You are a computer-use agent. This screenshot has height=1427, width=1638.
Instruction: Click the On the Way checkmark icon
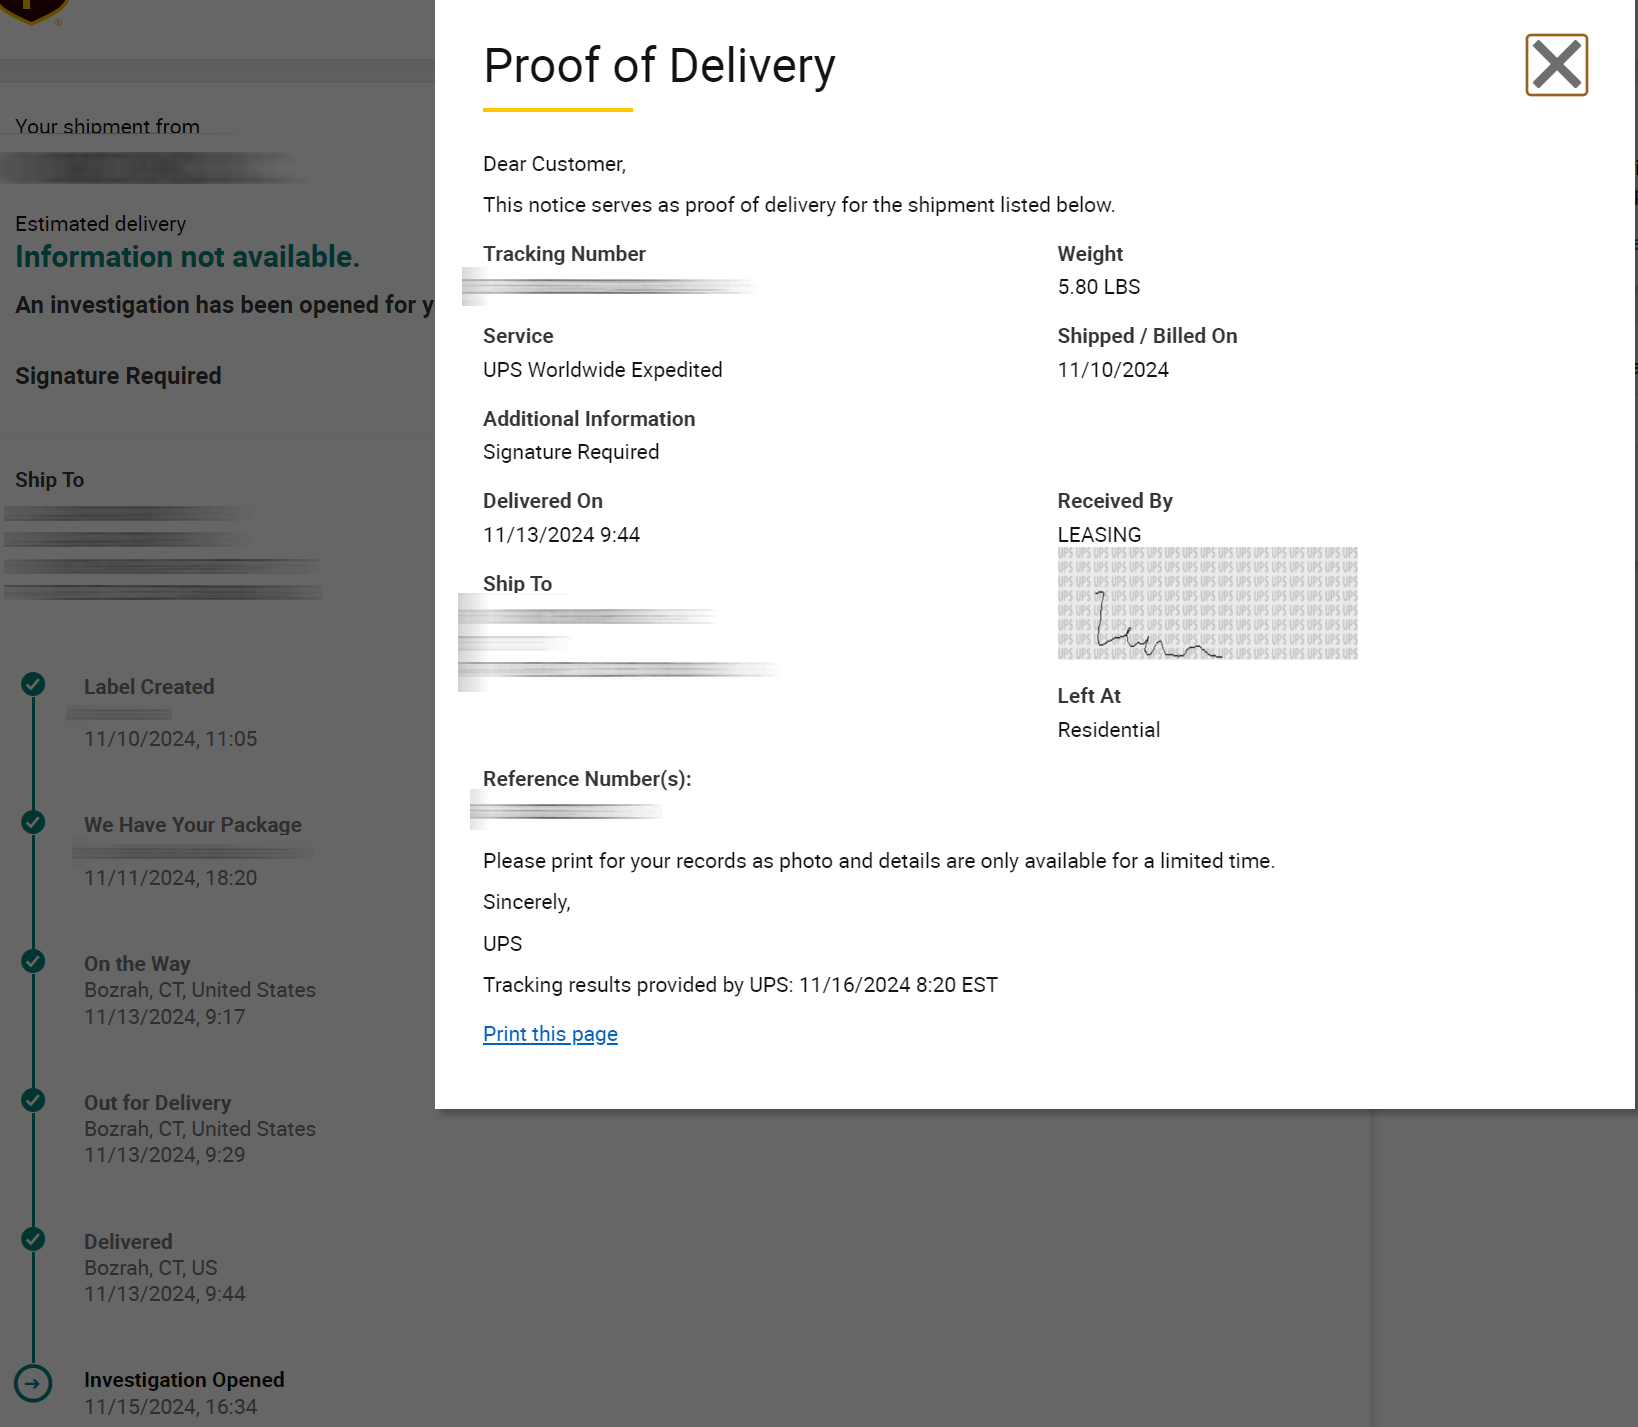[33, 961]
